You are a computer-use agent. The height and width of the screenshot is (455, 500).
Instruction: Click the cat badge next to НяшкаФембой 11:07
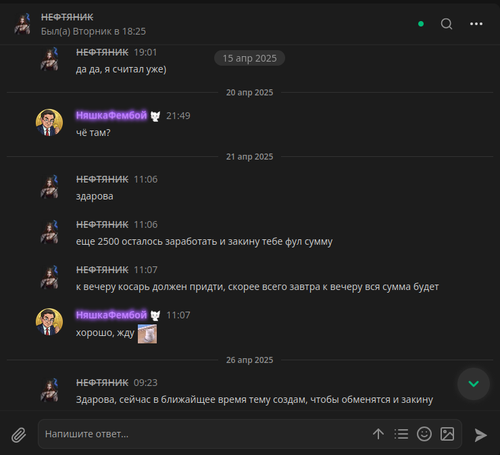(x=155, y=315)
